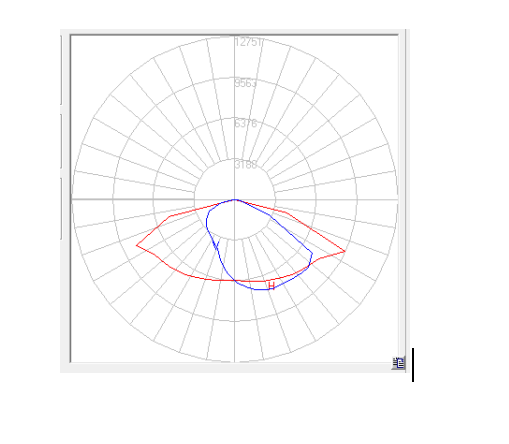Click the lower partial panel at left edge
The height and width of the screenshot is (444, 509).
tap(61, 209)
